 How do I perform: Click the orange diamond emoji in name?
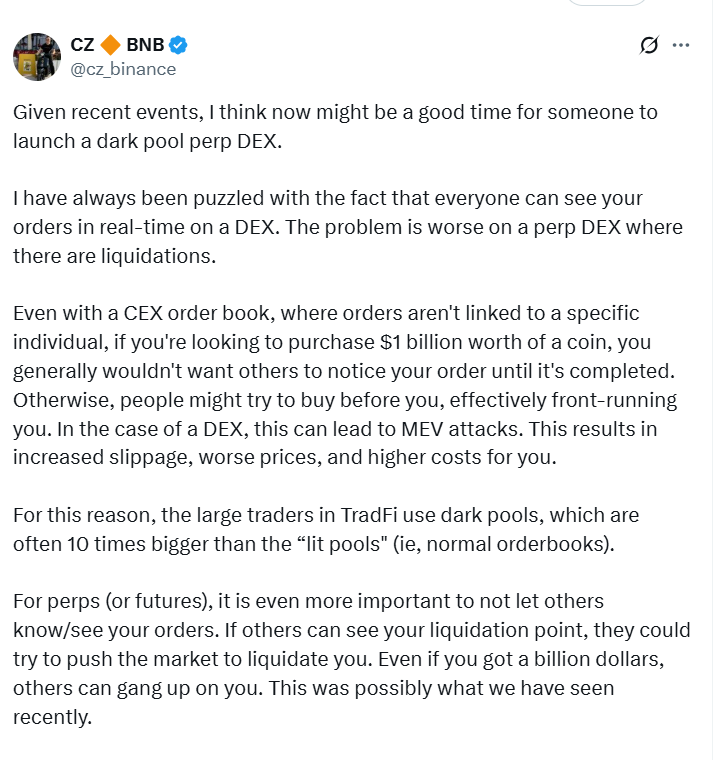110,45
